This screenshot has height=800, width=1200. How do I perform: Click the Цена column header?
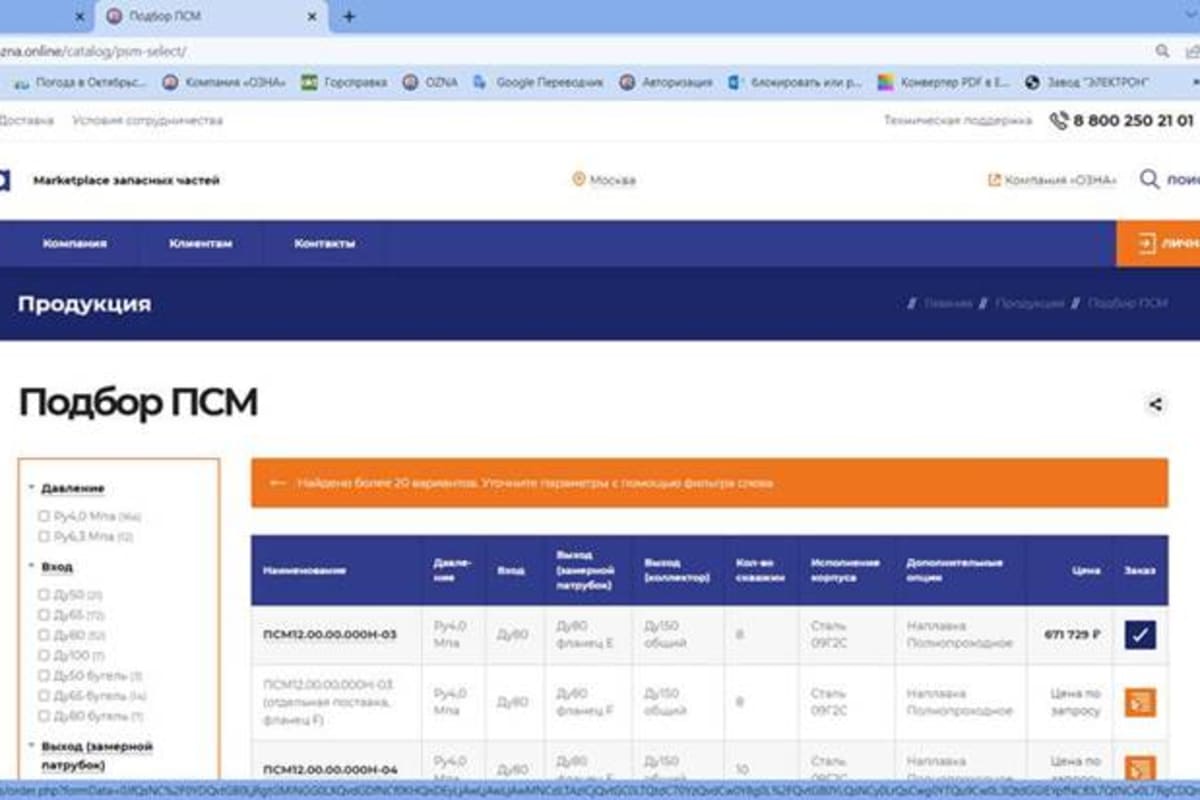point(1085,570)
